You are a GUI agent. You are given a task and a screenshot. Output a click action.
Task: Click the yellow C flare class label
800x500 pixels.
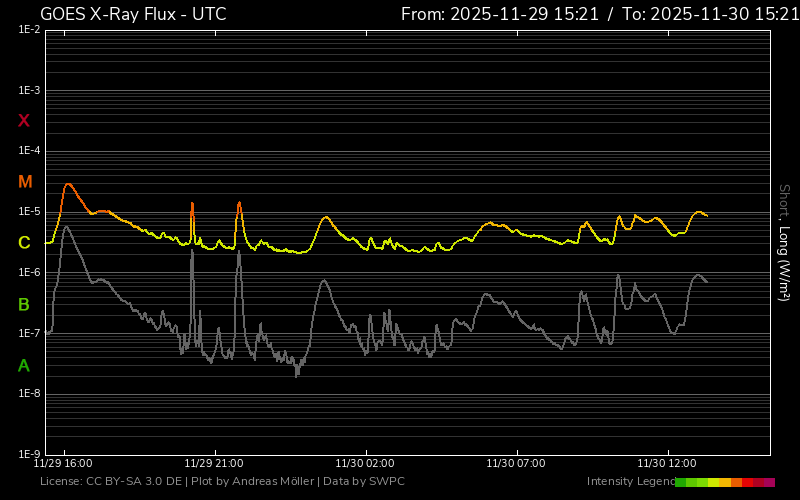pyautogui.click(x=24, y=243)
